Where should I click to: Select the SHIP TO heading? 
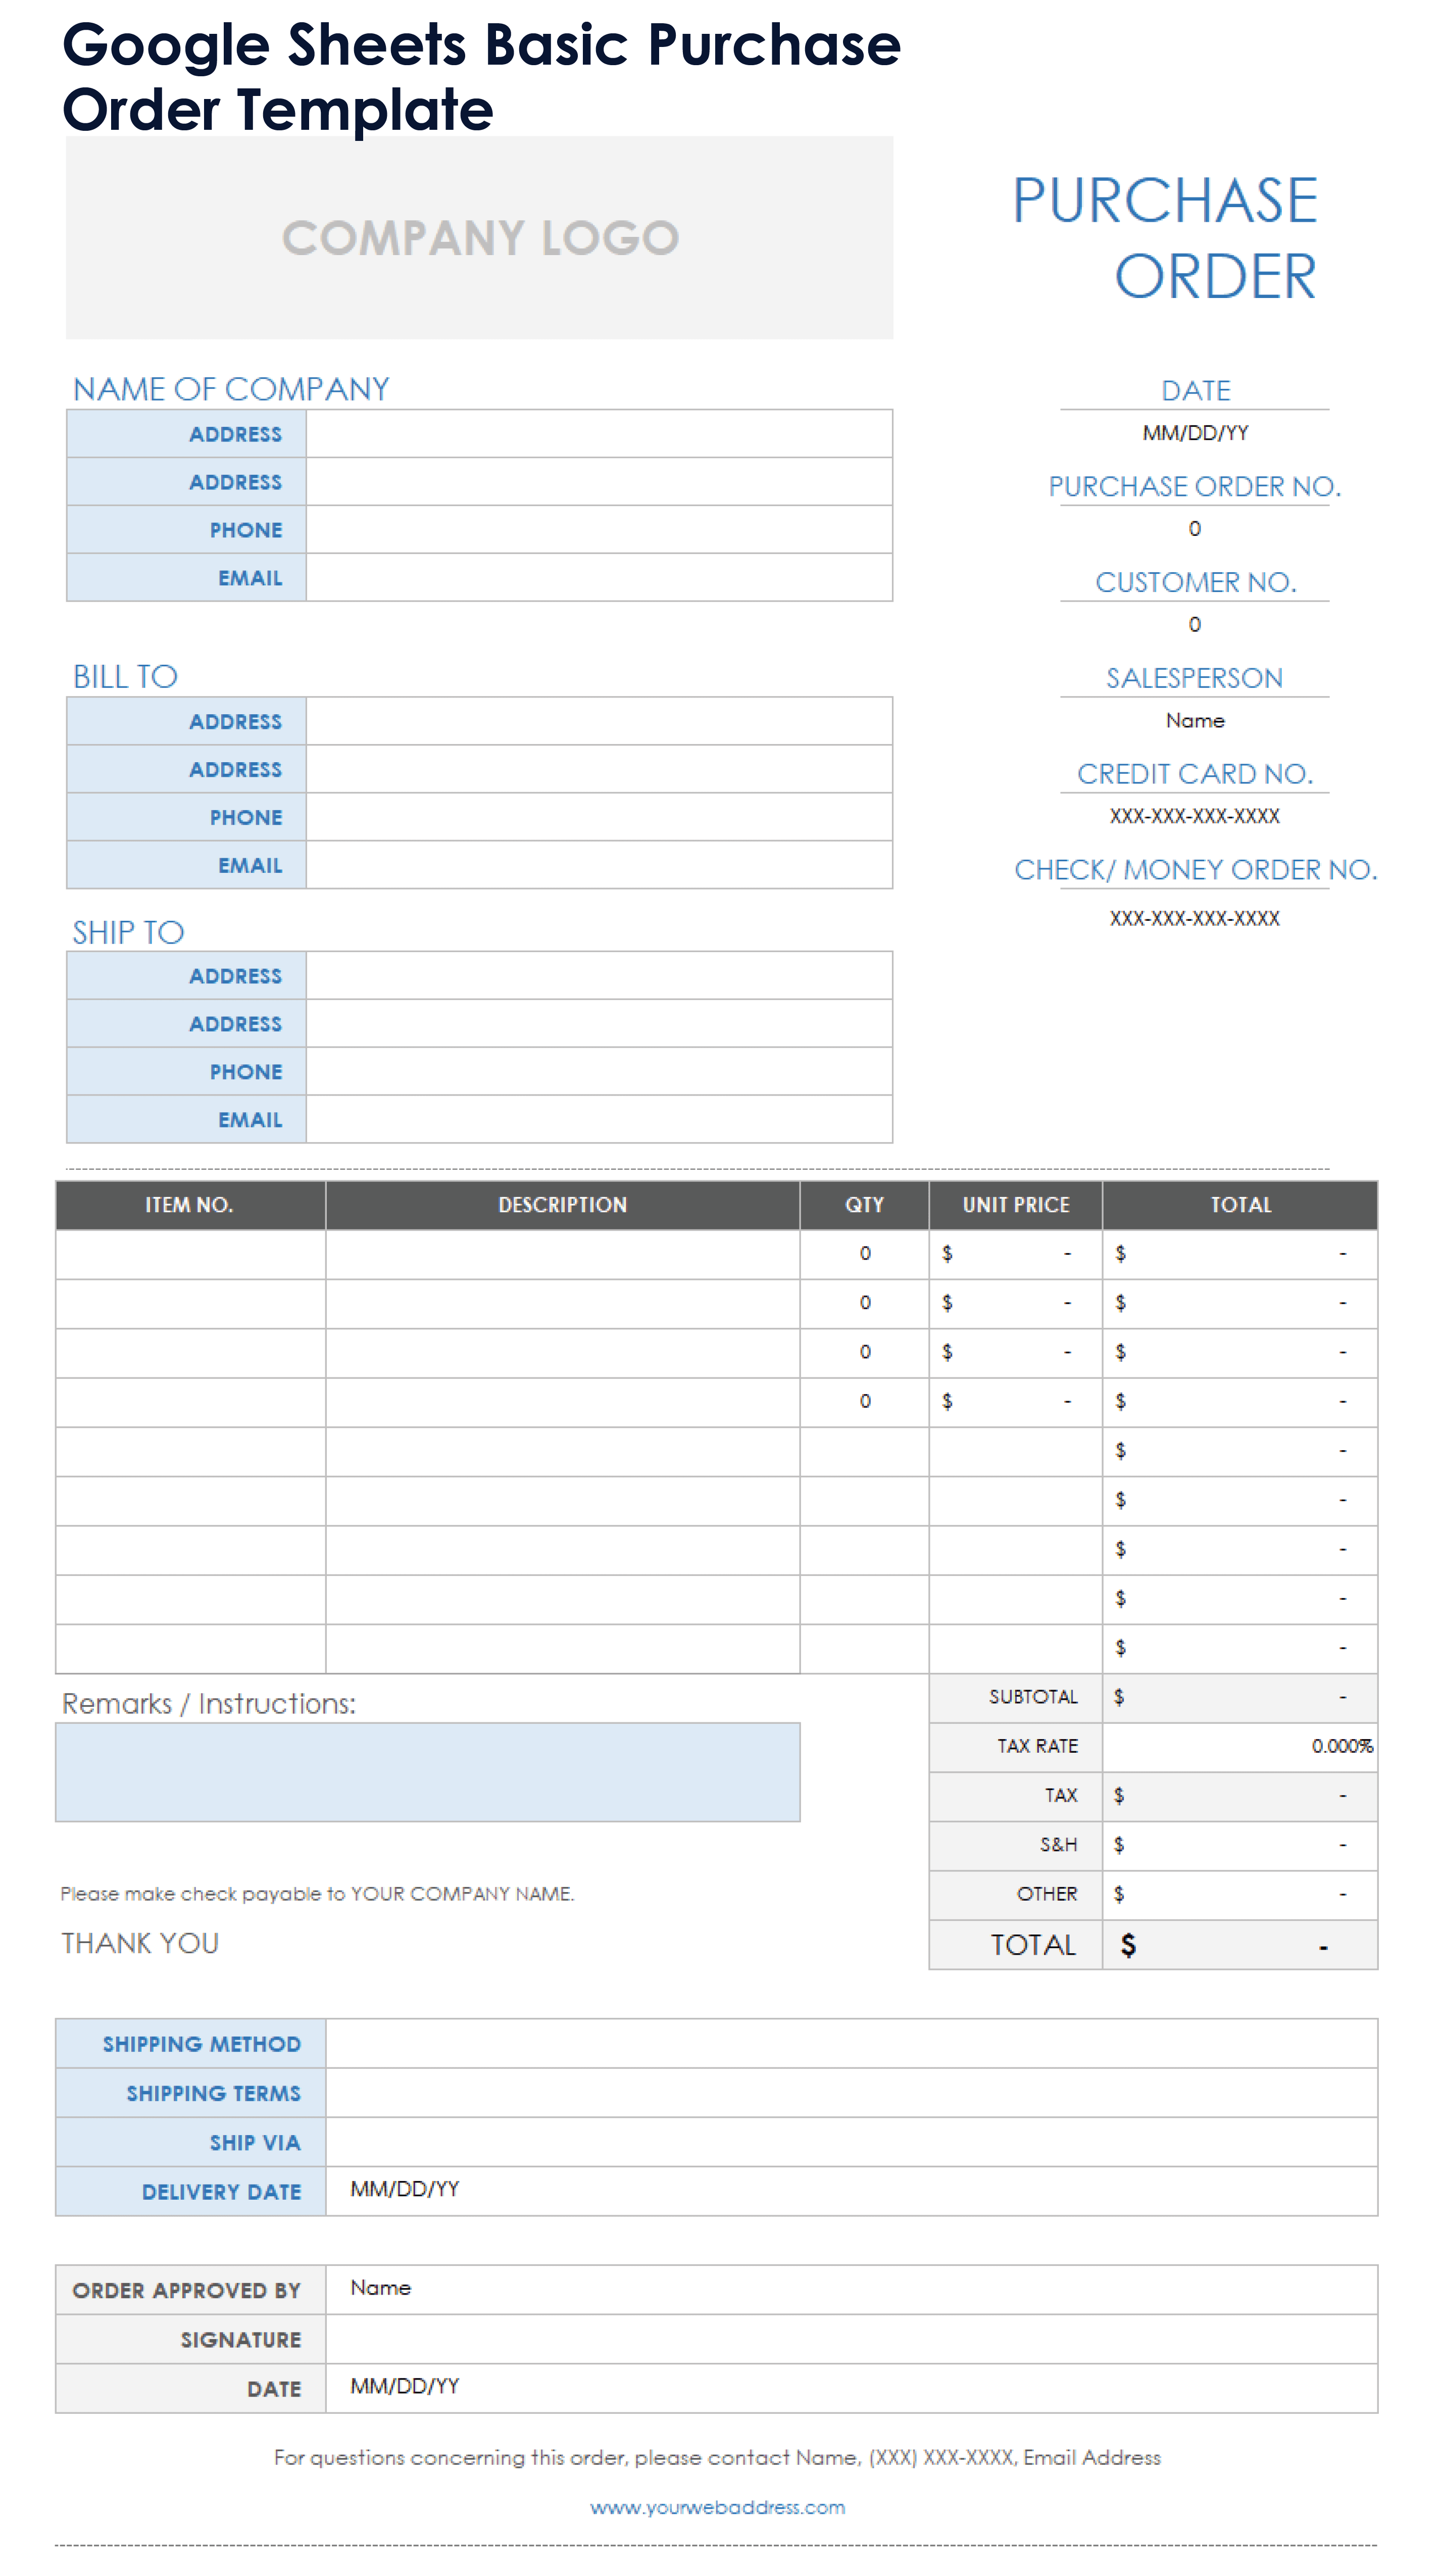coord(128,932)
